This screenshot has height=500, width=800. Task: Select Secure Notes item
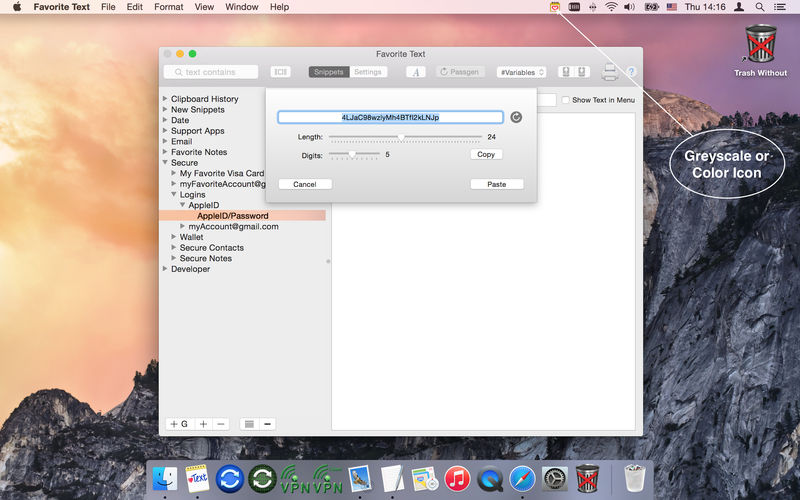(x=205, y=258)
